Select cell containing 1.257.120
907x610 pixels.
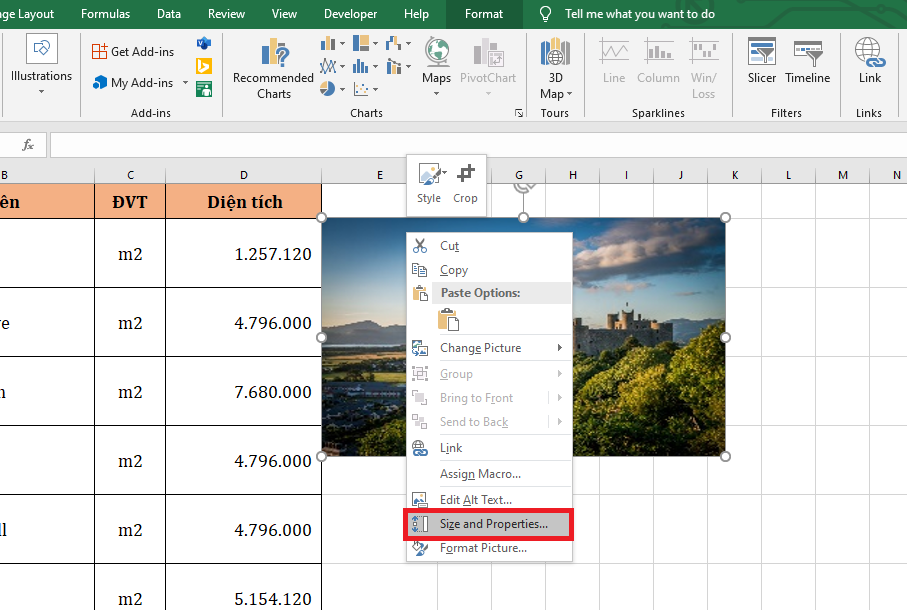click(243, 254)
